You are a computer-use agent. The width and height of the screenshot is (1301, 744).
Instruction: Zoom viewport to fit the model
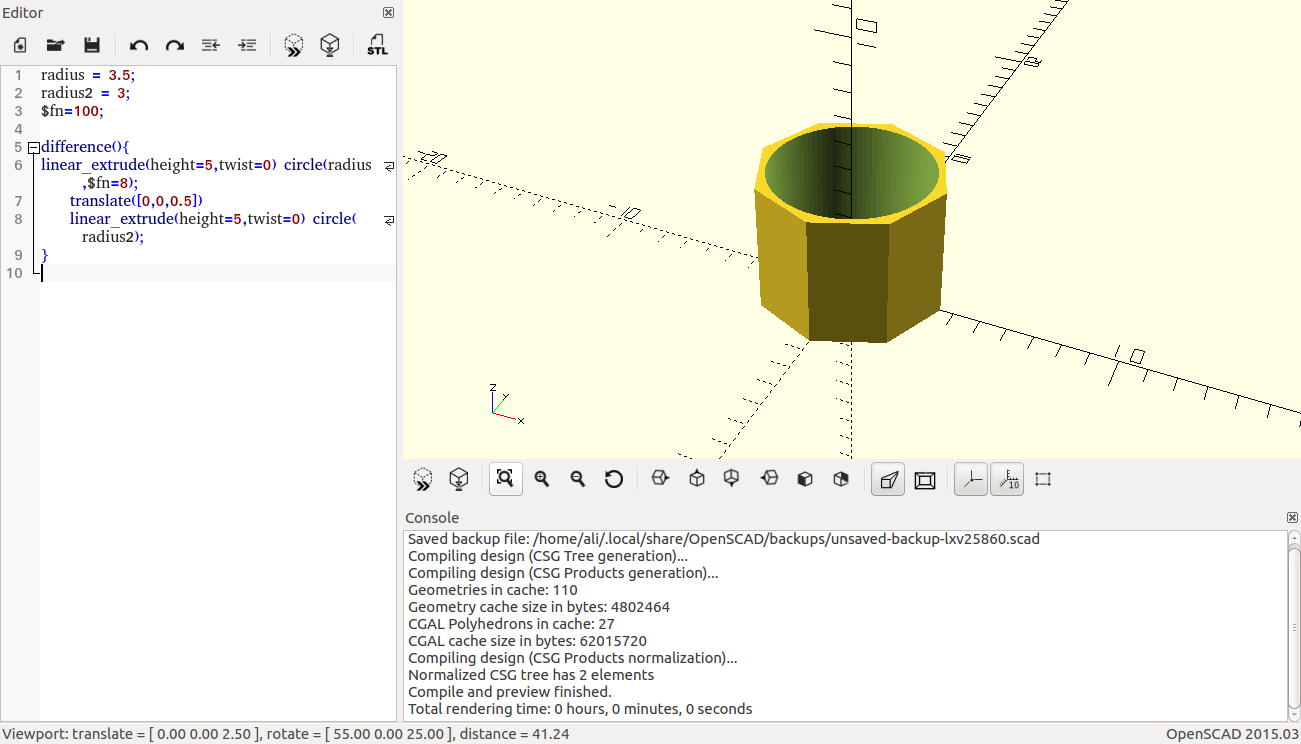point(505,479)
